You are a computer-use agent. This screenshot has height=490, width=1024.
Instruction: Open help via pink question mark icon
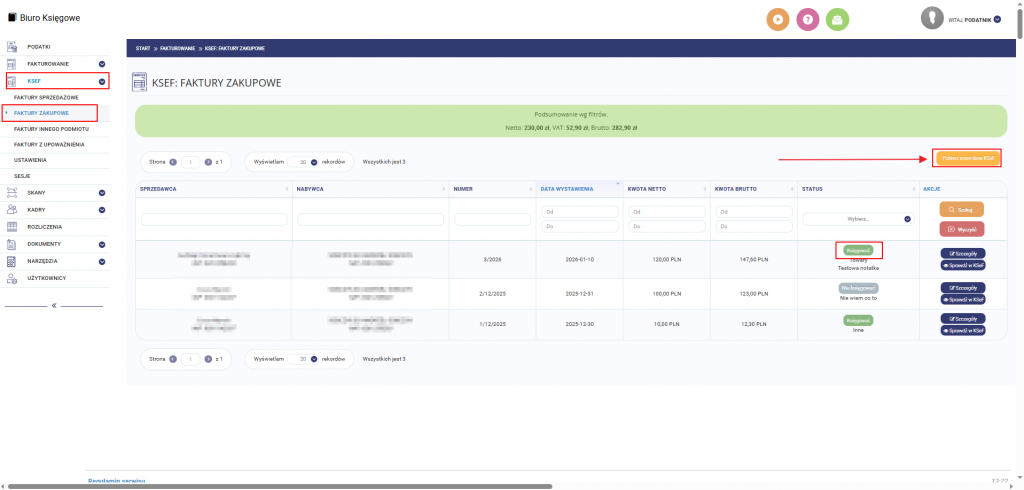point(808,18)
